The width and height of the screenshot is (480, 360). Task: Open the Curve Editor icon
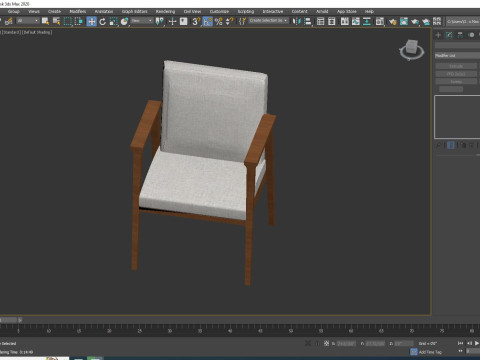pyautogui.click(x=356, y=21)
